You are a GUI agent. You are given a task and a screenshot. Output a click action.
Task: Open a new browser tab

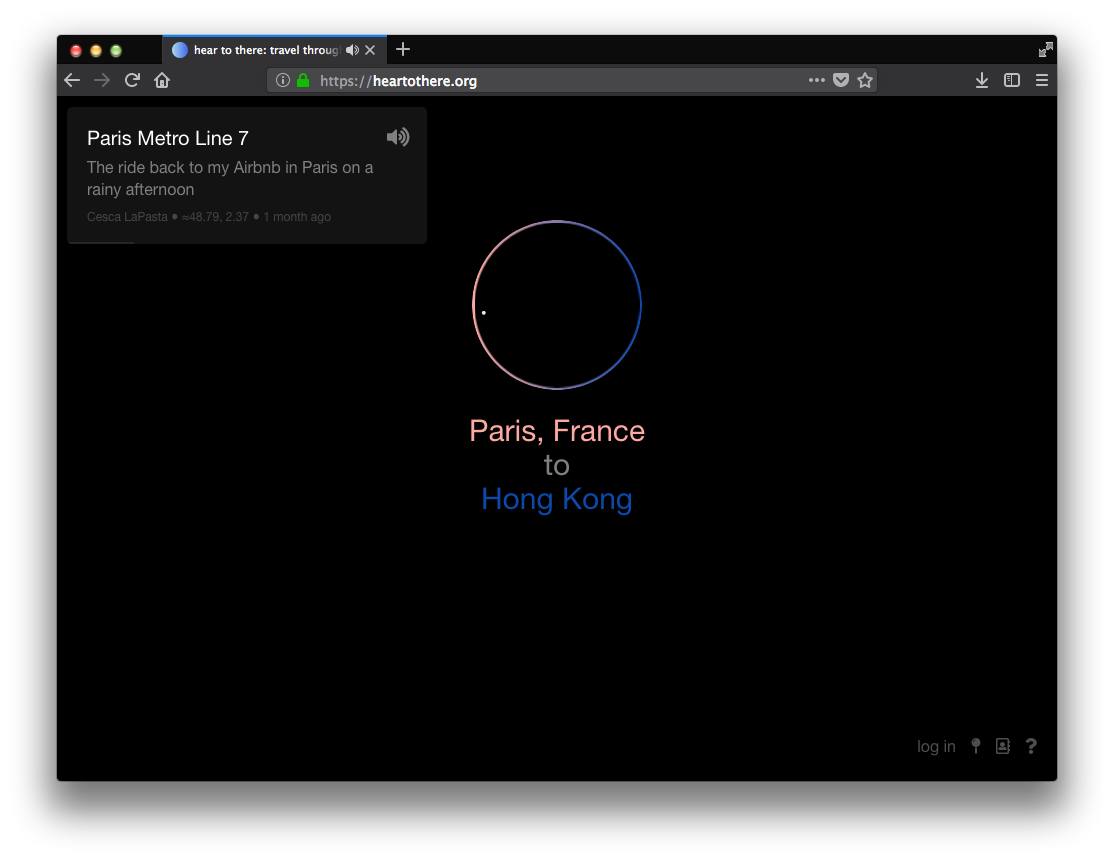(x=403, y=50)
